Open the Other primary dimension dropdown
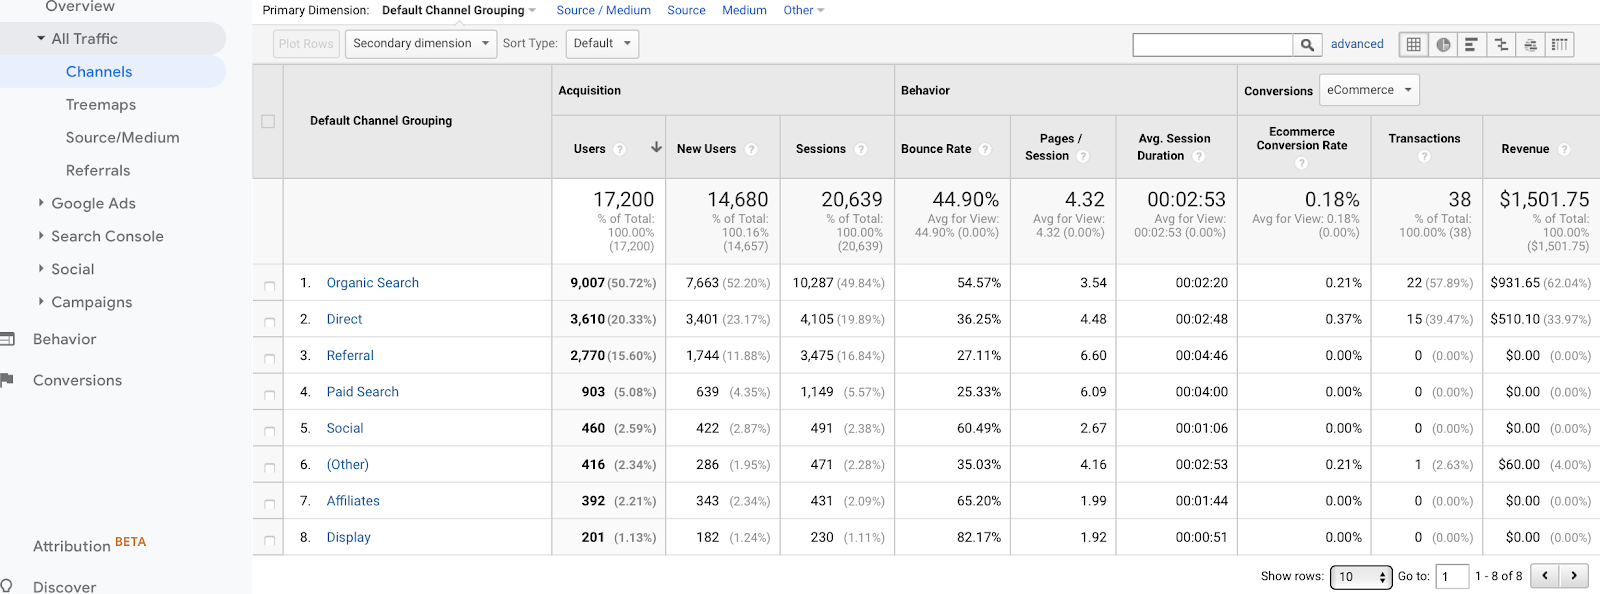The width and height of the screenshot is (1600, 594). tap(804, 10)
